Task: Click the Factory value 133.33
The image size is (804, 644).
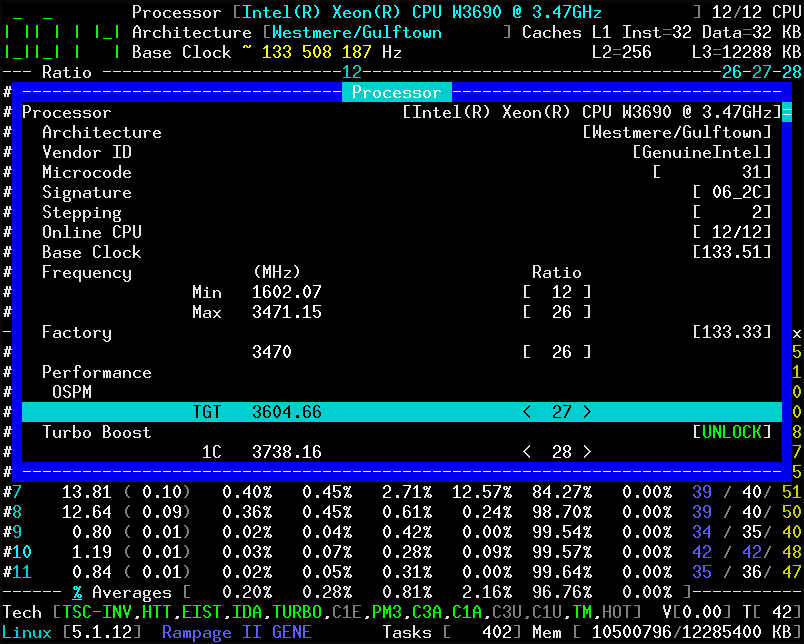Action: [732, 332]
